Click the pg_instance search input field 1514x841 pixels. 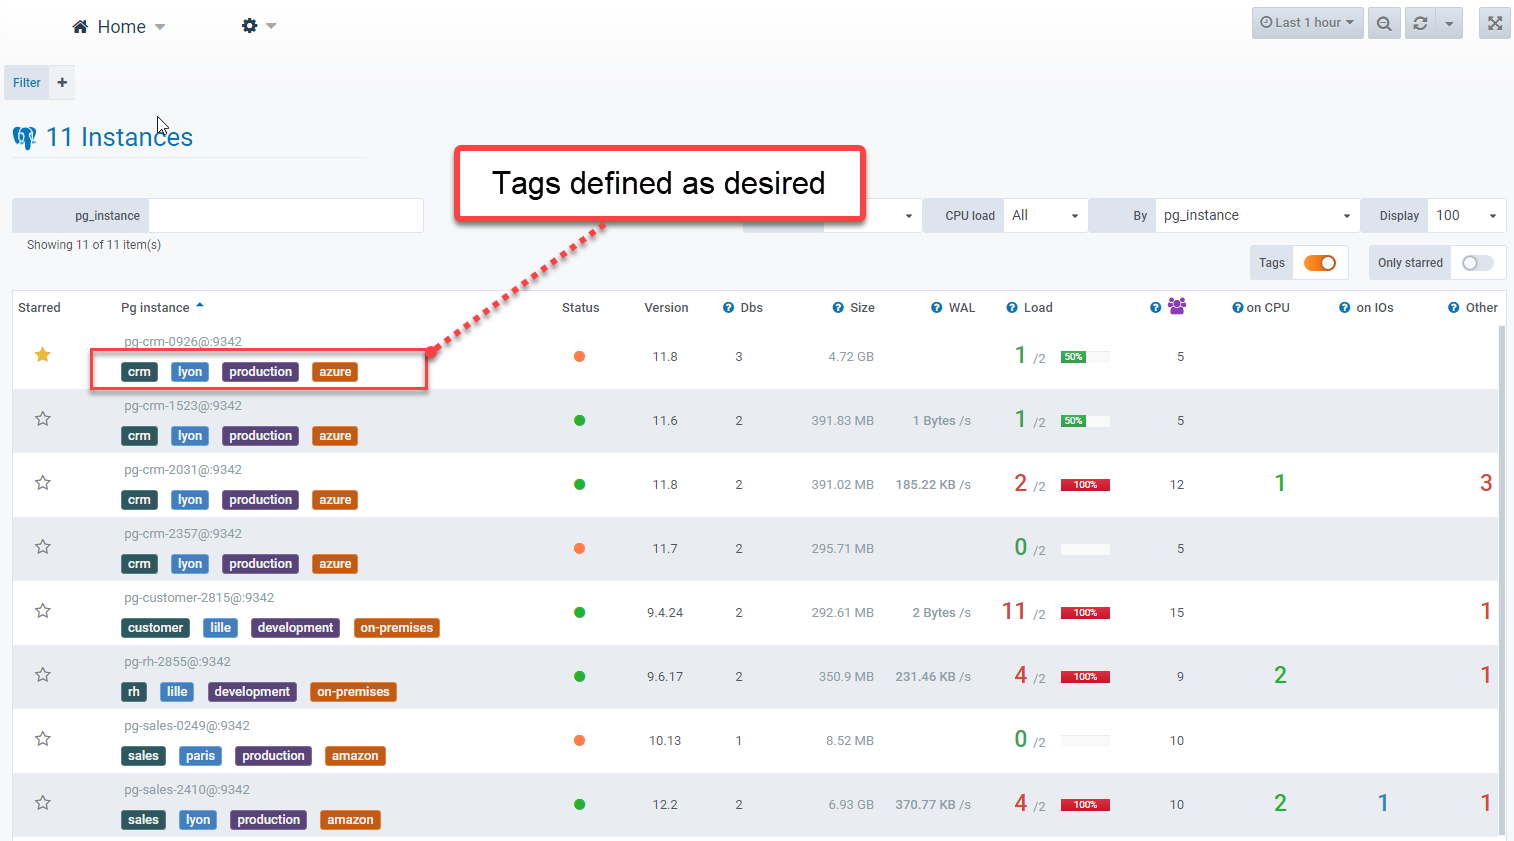[x=285, y=216]
